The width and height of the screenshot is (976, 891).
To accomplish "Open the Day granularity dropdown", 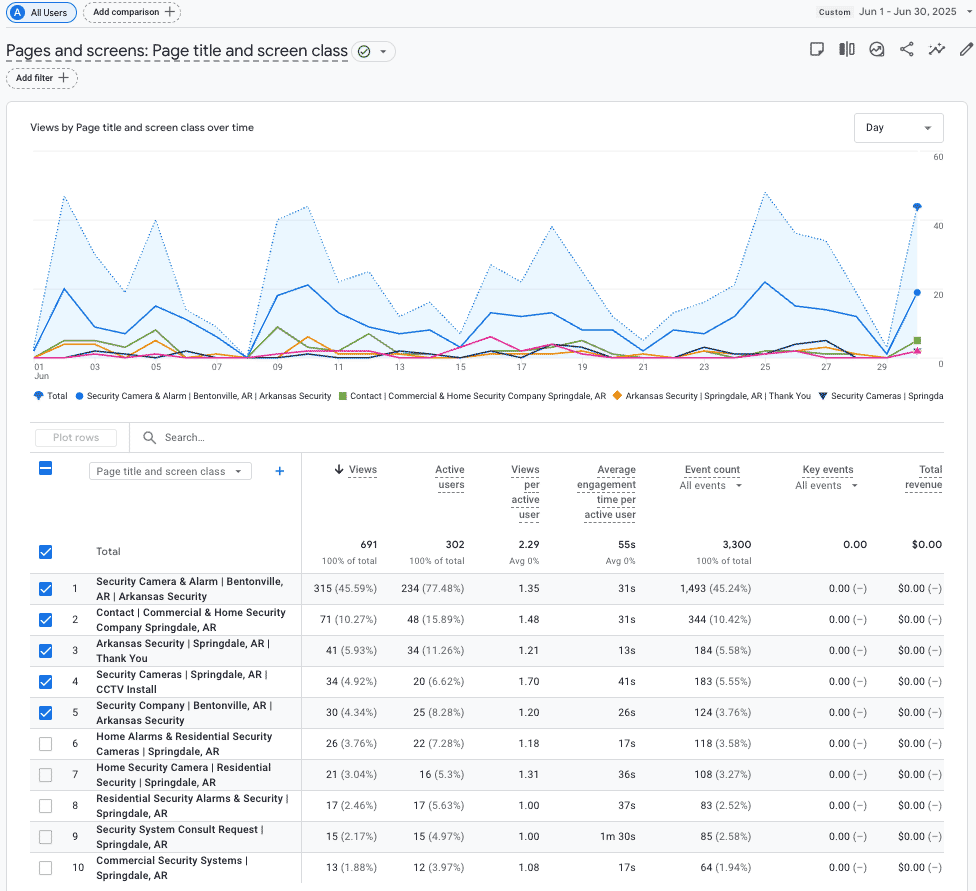I will coord(898,128).
